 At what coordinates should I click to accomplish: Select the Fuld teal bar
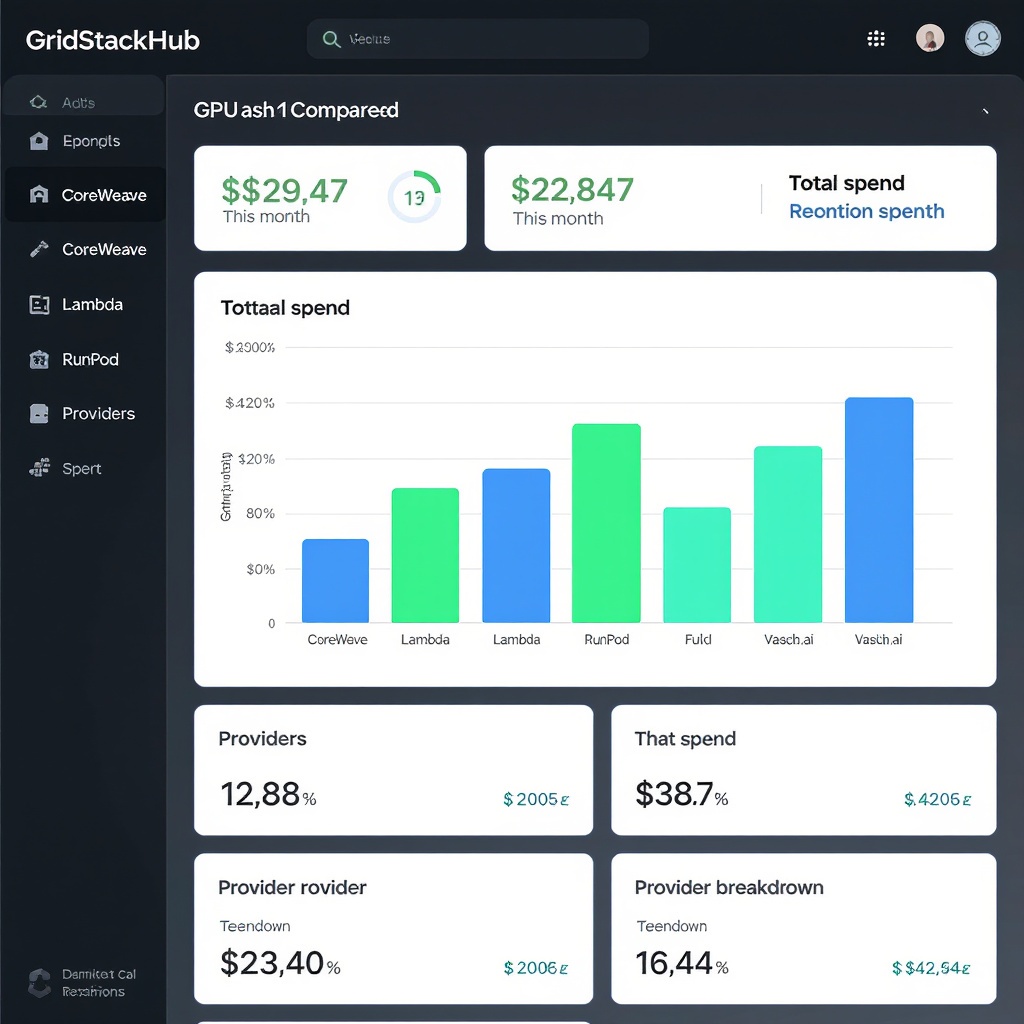(x=697, y=565)
